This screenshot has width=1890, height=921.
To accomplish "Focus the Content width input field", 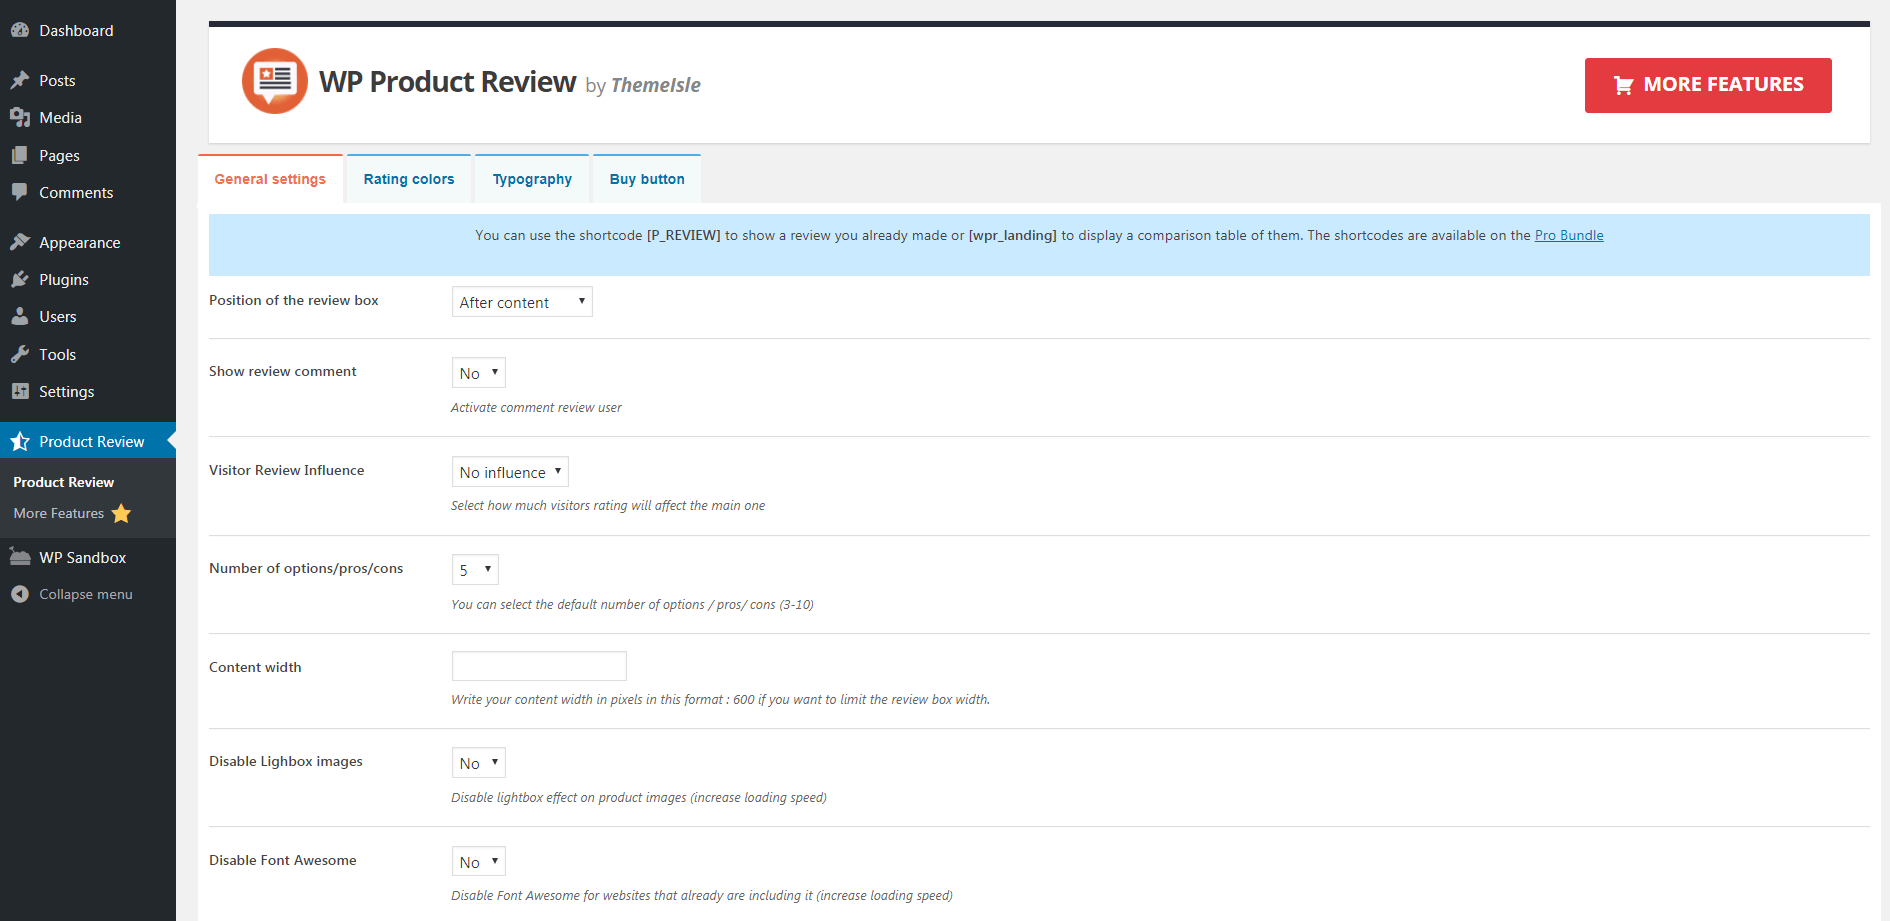I will (539, 666).
